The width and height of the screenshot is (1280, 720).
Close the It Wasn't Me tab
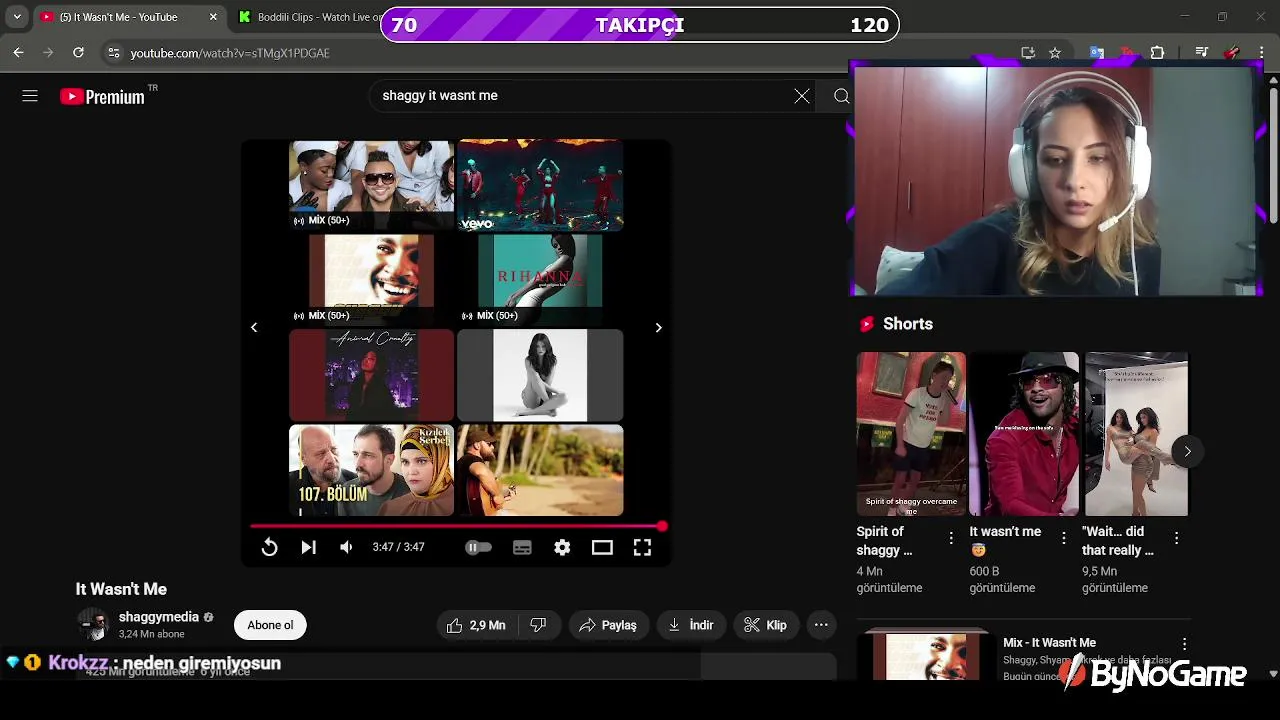coord(213,17)
